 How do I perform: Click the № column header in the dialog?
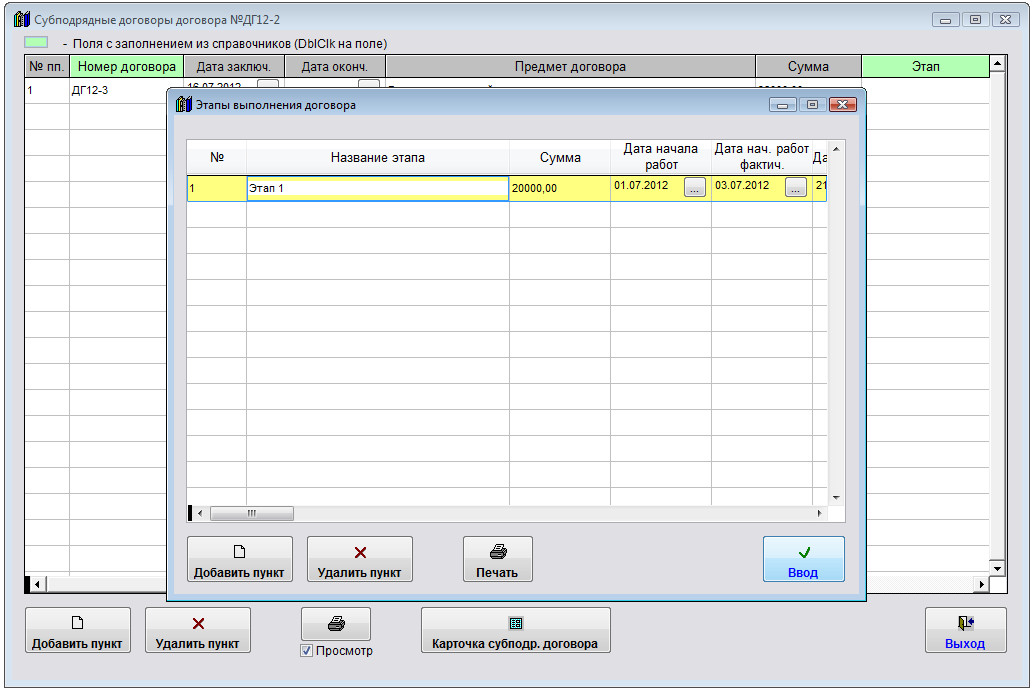(x=217, y=157)
